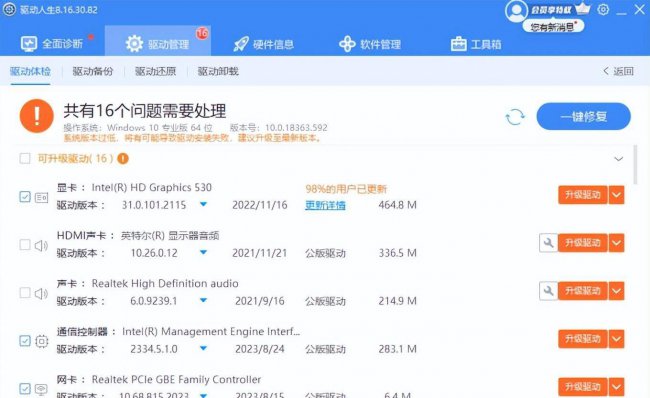Uncheck Intel Management Engine checkbox

[x=25, y=341]
